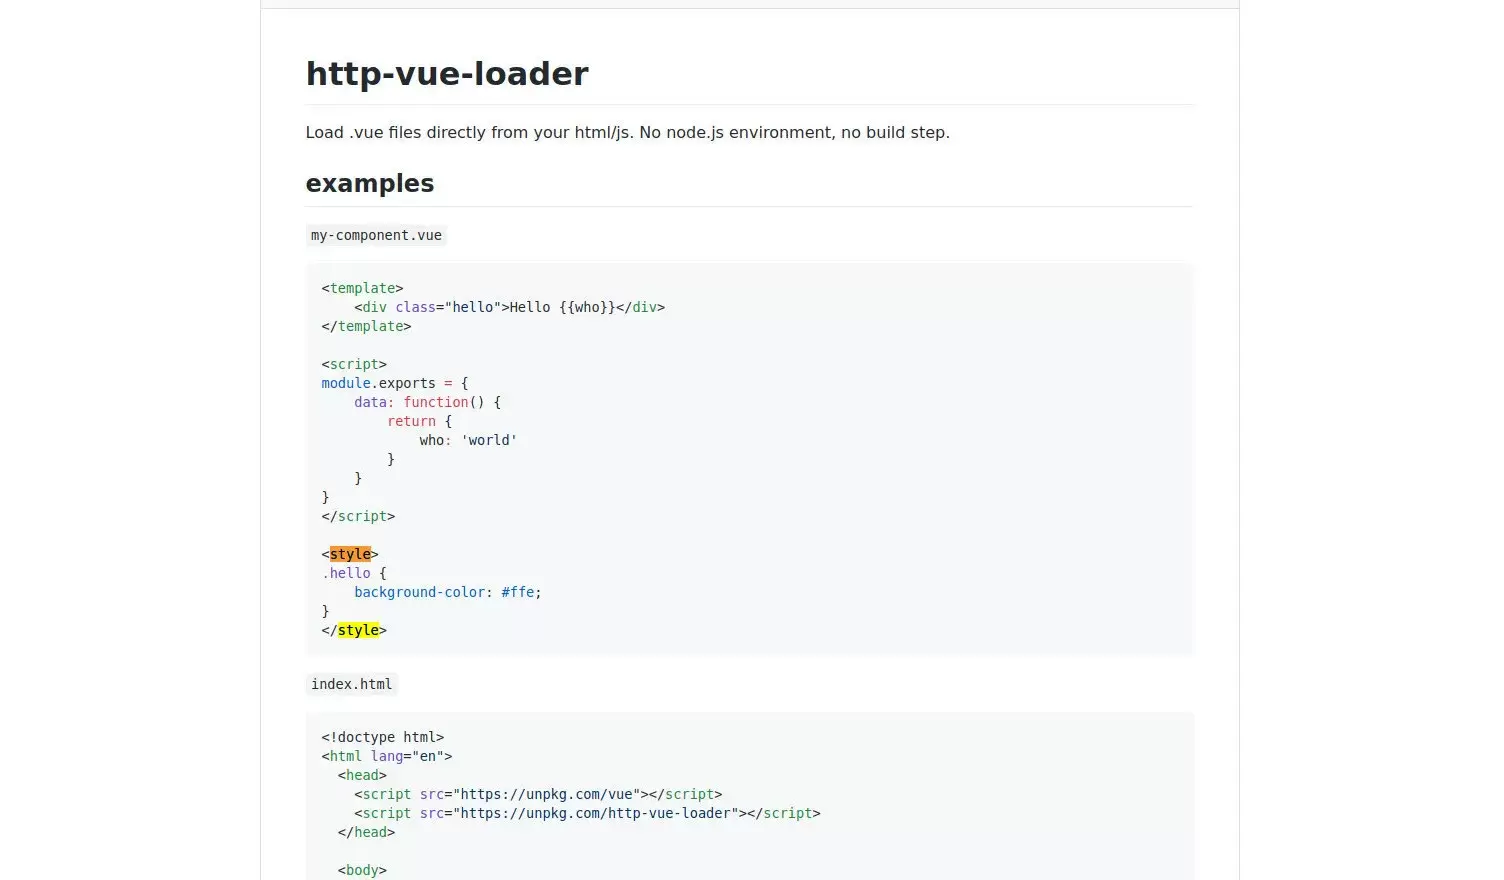1504x880 pixels.
Task: Click the .hello selector line
Action: coord(354,573)
